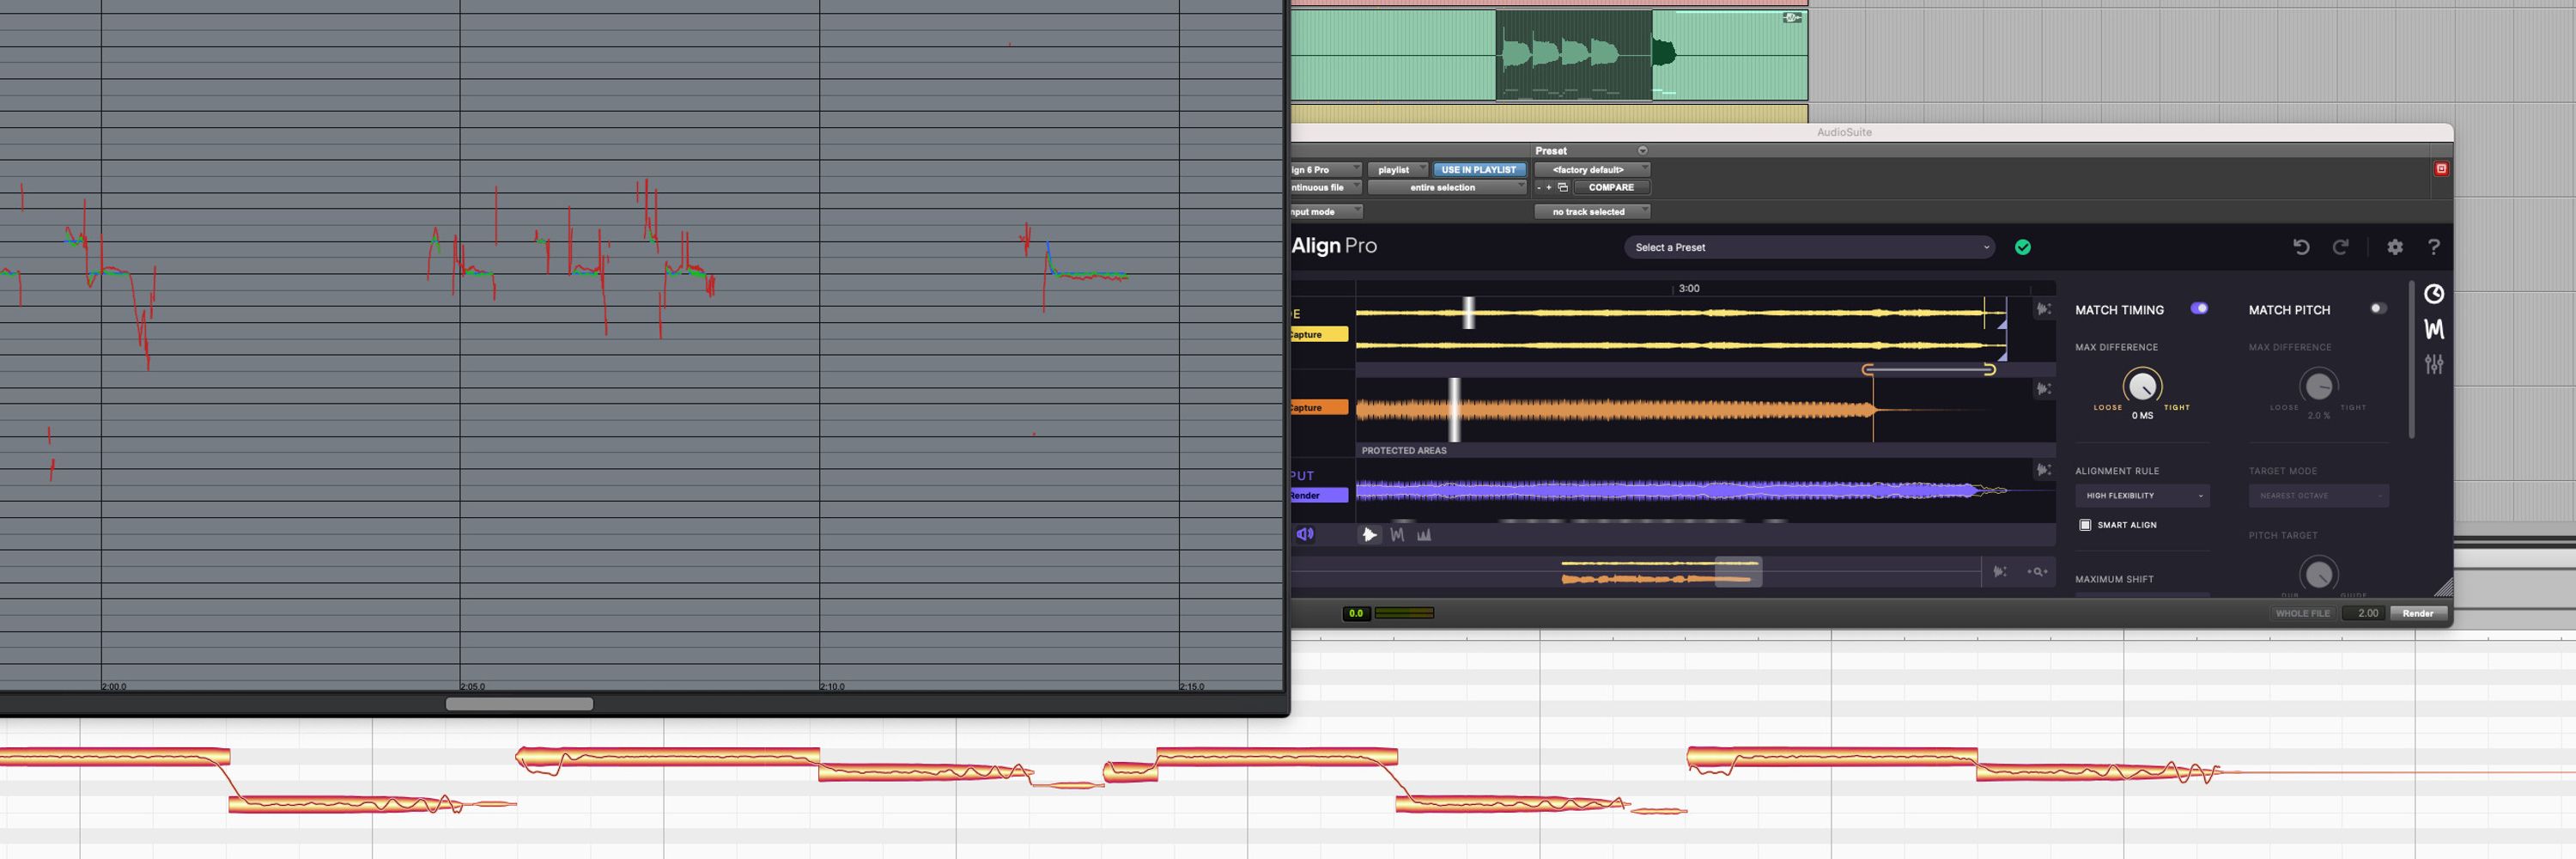The height and width of the screenshot is (859, 2576).
Task: Open High Flexibility alignment rule dropdown
Action: pyautogui.click(x=2142, y=496)
